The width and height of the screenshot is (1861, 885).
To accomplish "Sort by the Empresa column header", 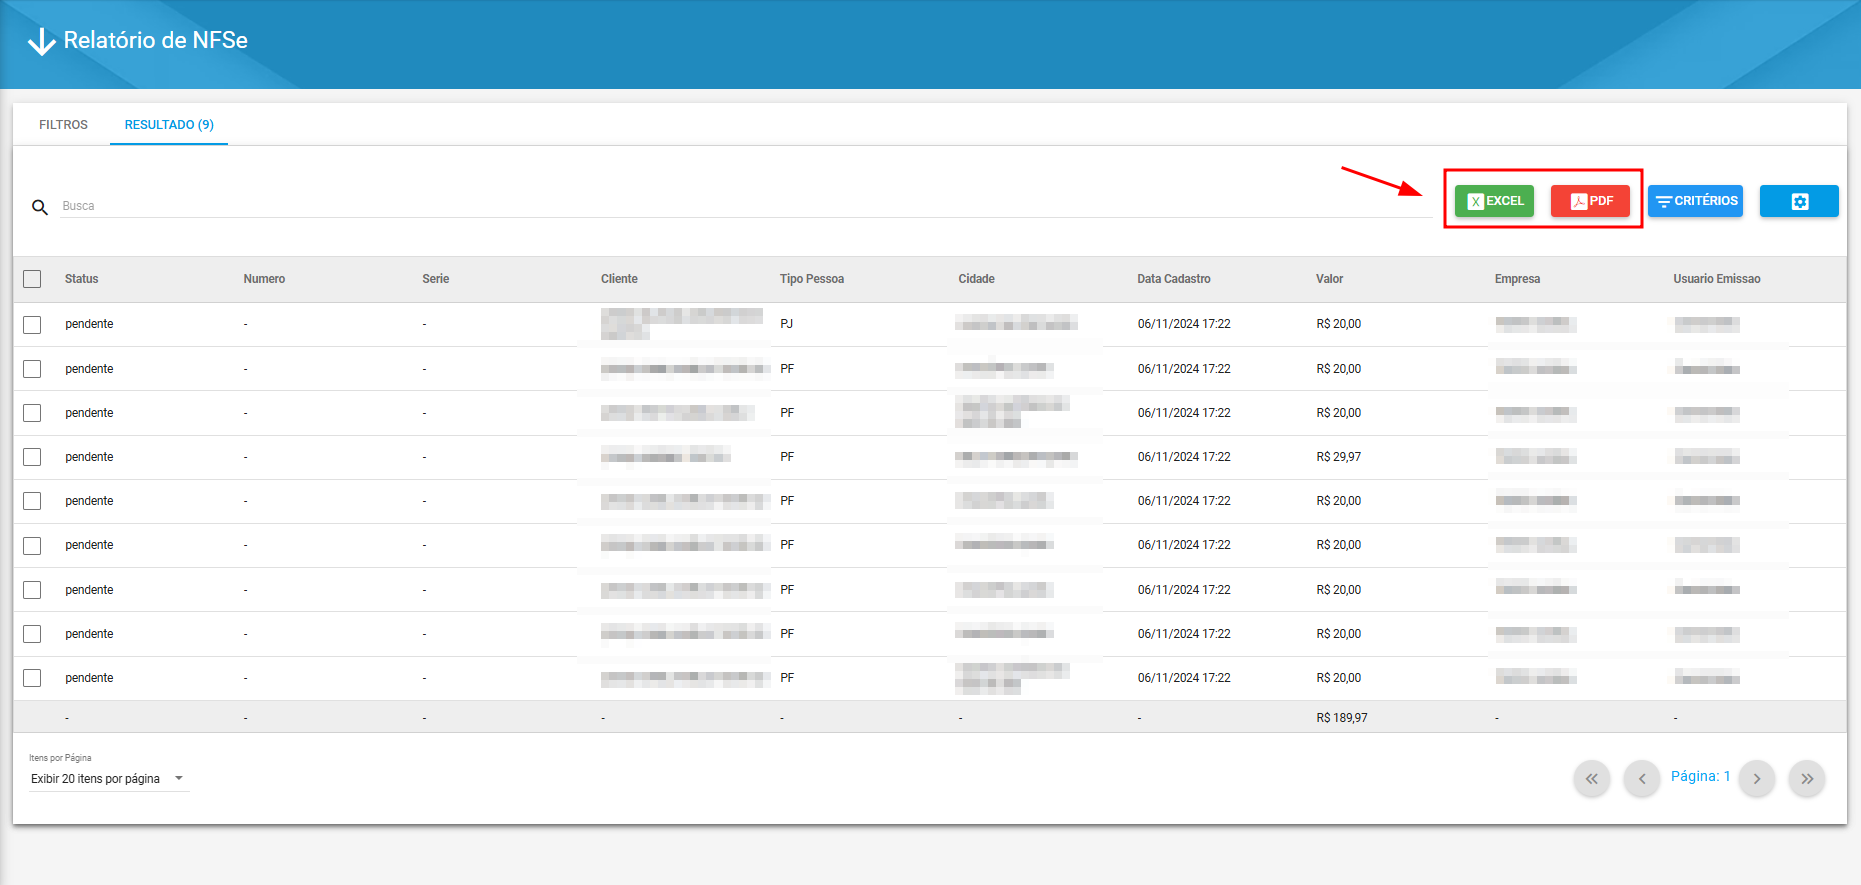I will pyautogui.click(x=1517, y=279).
